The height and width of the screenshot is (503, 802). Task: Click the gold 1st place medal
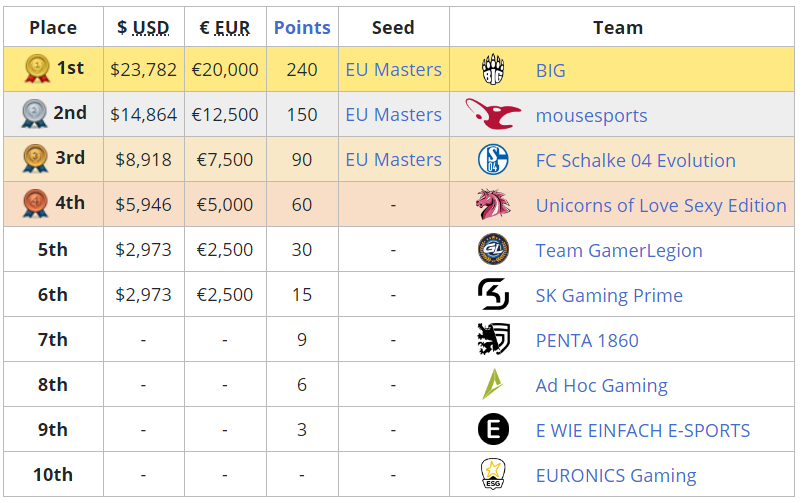coord(36,69)
